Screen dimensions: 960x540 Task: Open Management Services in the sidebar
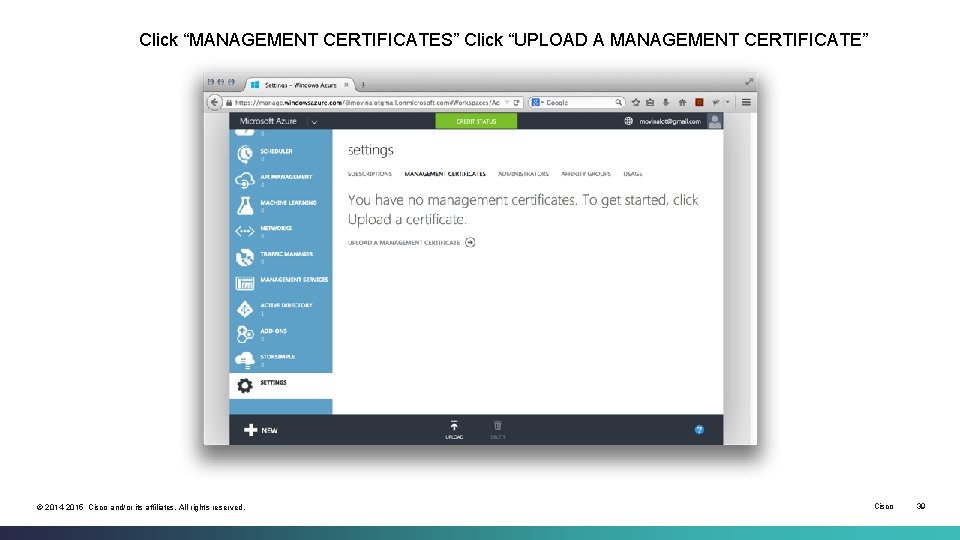tap(280, 282)
